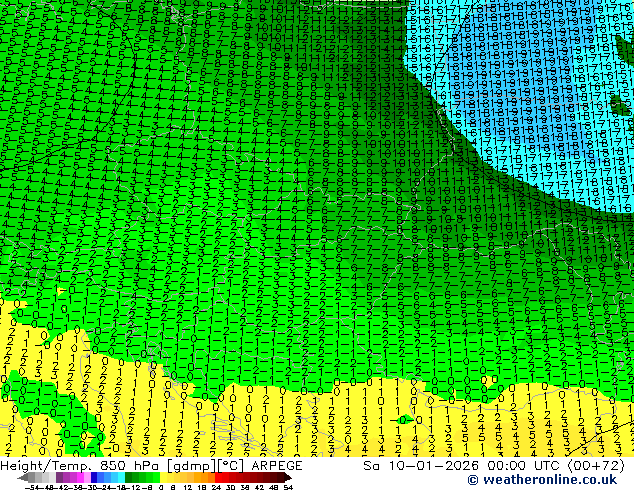Click the 00:00 UTC forecast time text

click(526, 466)
